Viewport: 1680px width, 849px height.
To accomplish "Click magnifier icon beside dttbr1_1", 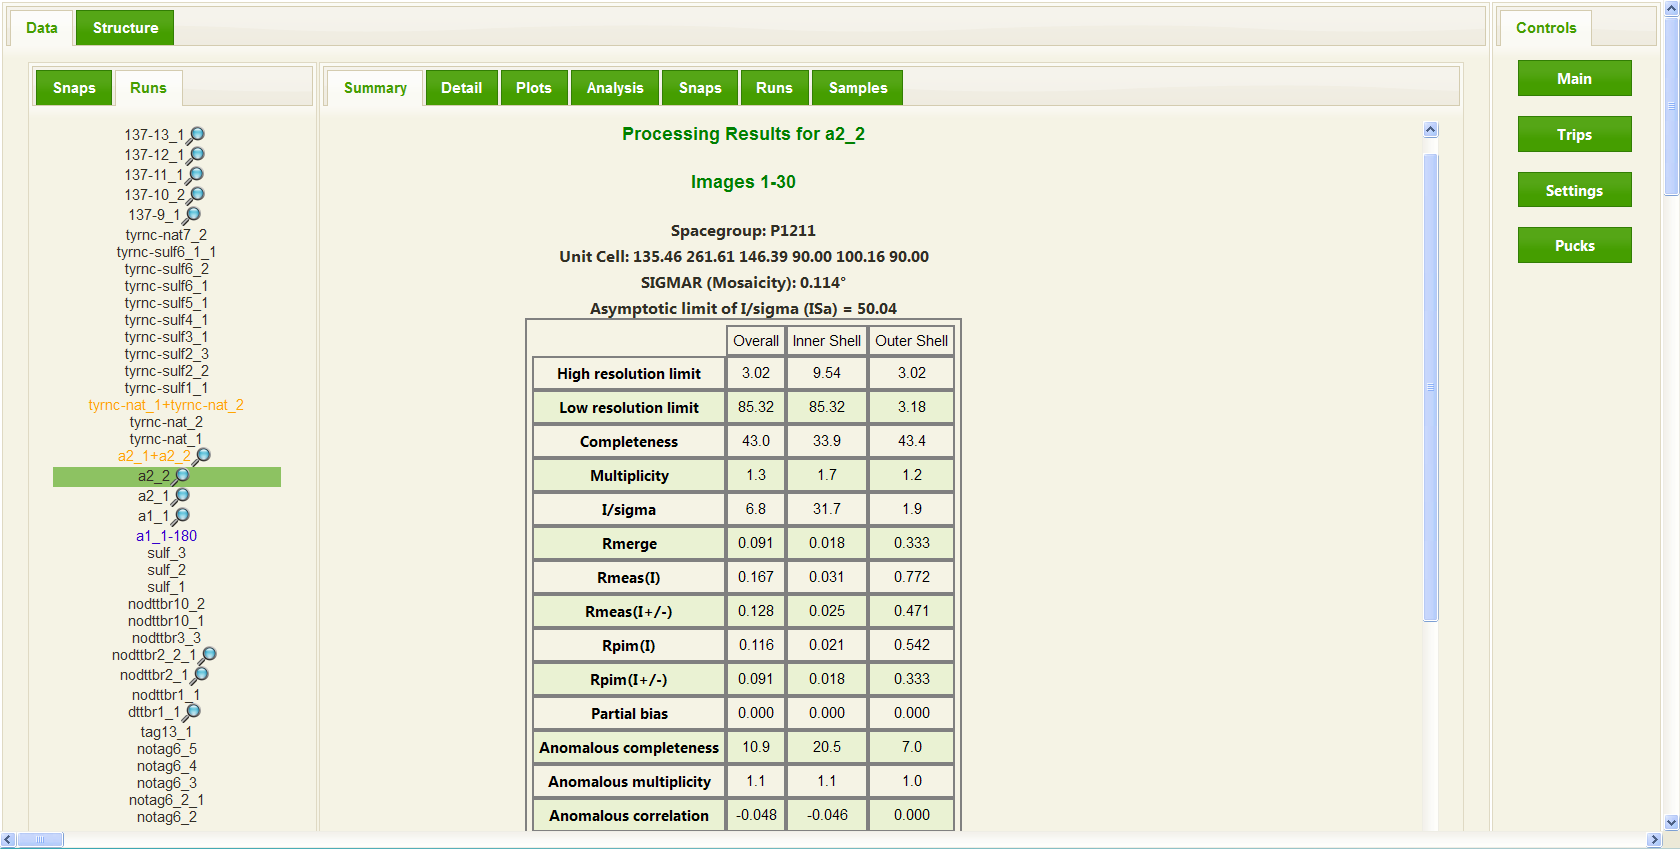I will 192,713.
